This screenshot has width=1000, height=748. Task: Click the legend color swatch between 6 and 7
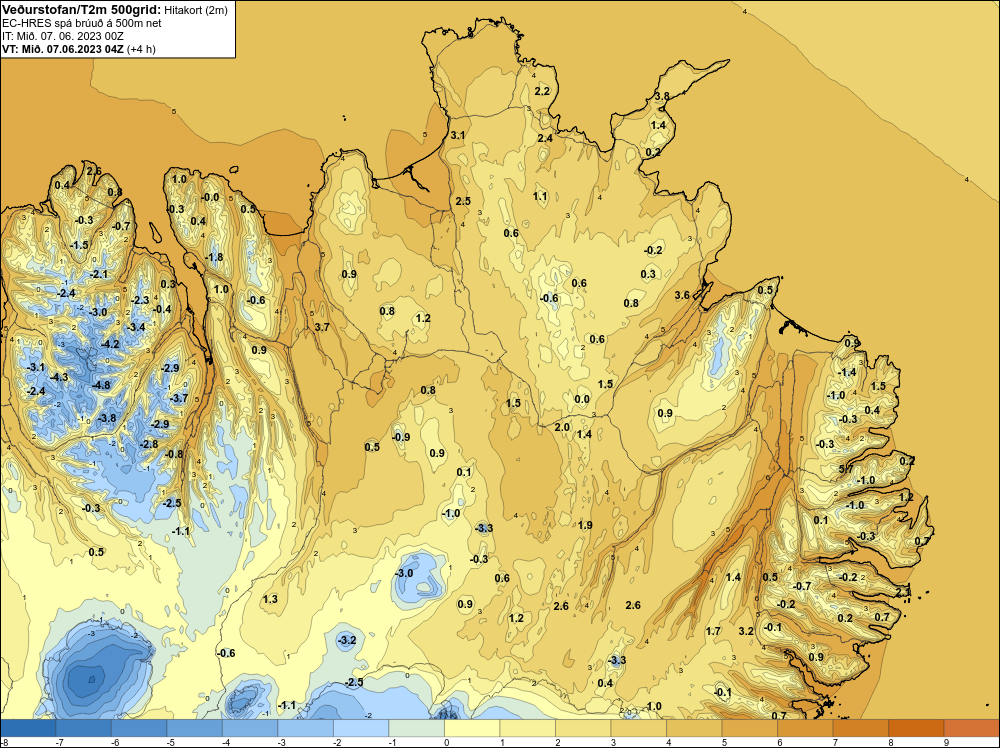pos(805,728)
